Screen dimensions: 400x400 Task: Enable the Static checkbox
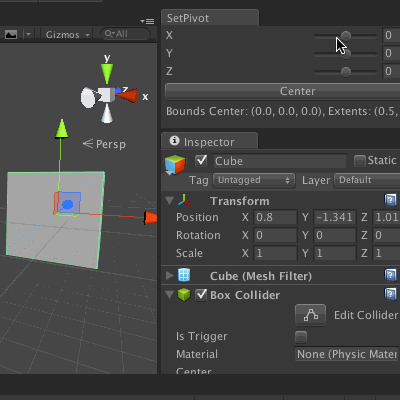pyautogui.click(x=359, y=161)
